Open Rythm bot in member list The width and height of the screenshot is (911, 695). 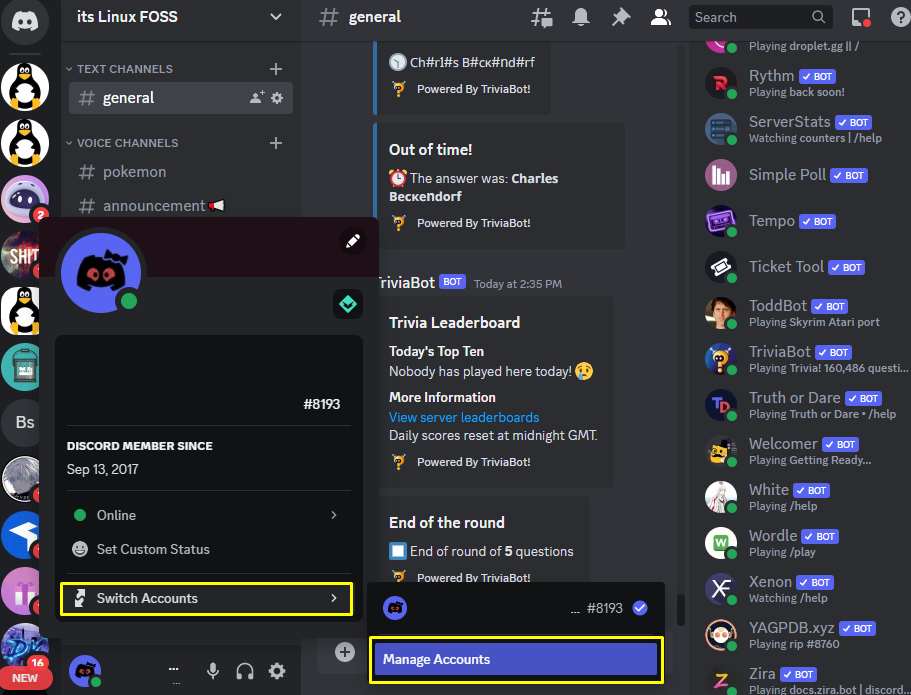point(804,83)
